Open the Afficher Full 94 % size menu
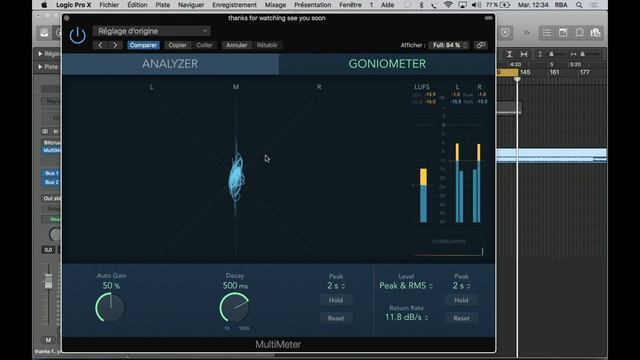The width and height of the screenshot is (640, 360). [449, 45]
